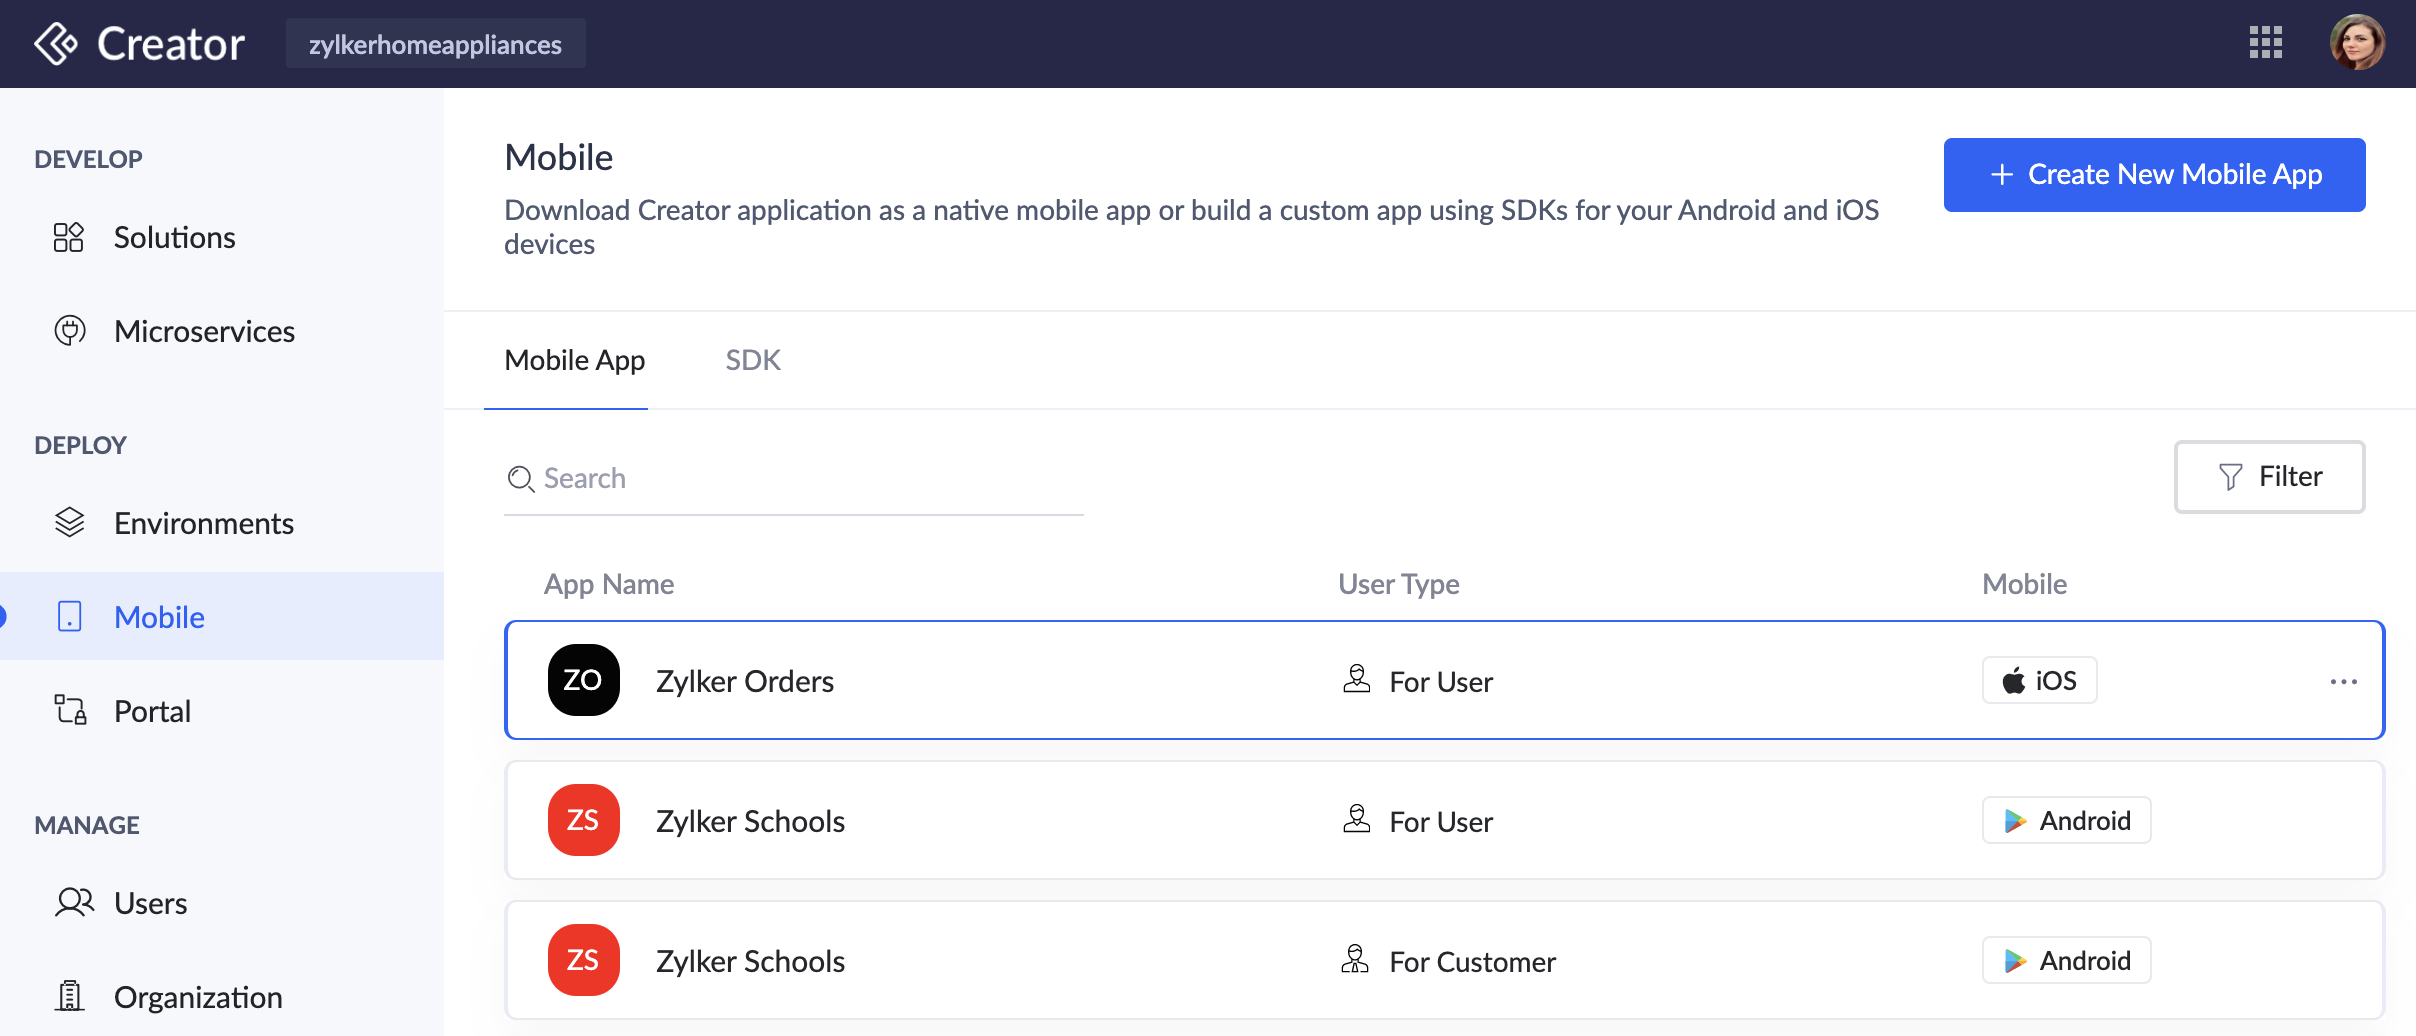
Task: Select the Mobile App tab
Action: click(574, 359)
